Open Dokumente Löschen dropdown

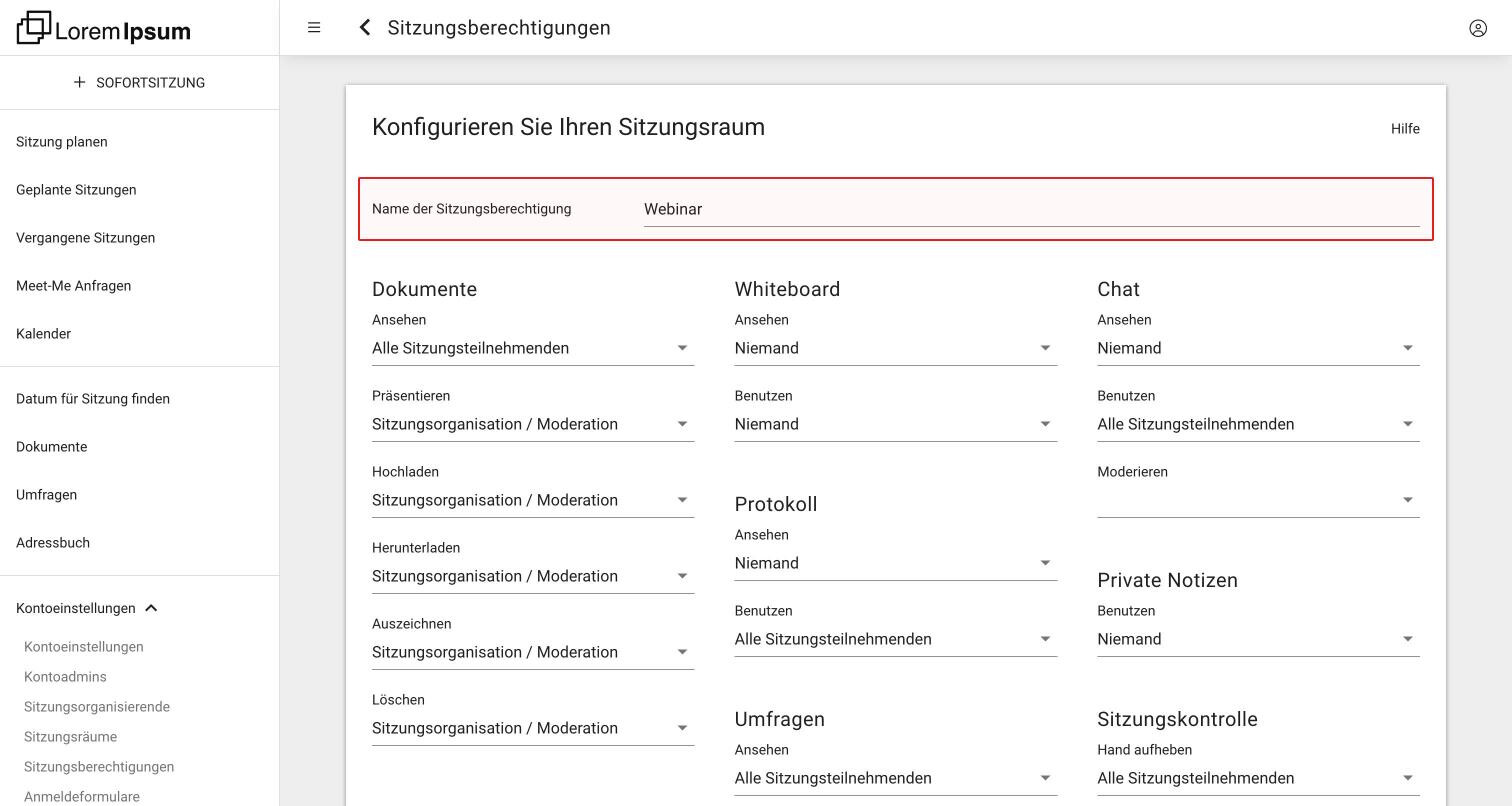pos(533,728)
